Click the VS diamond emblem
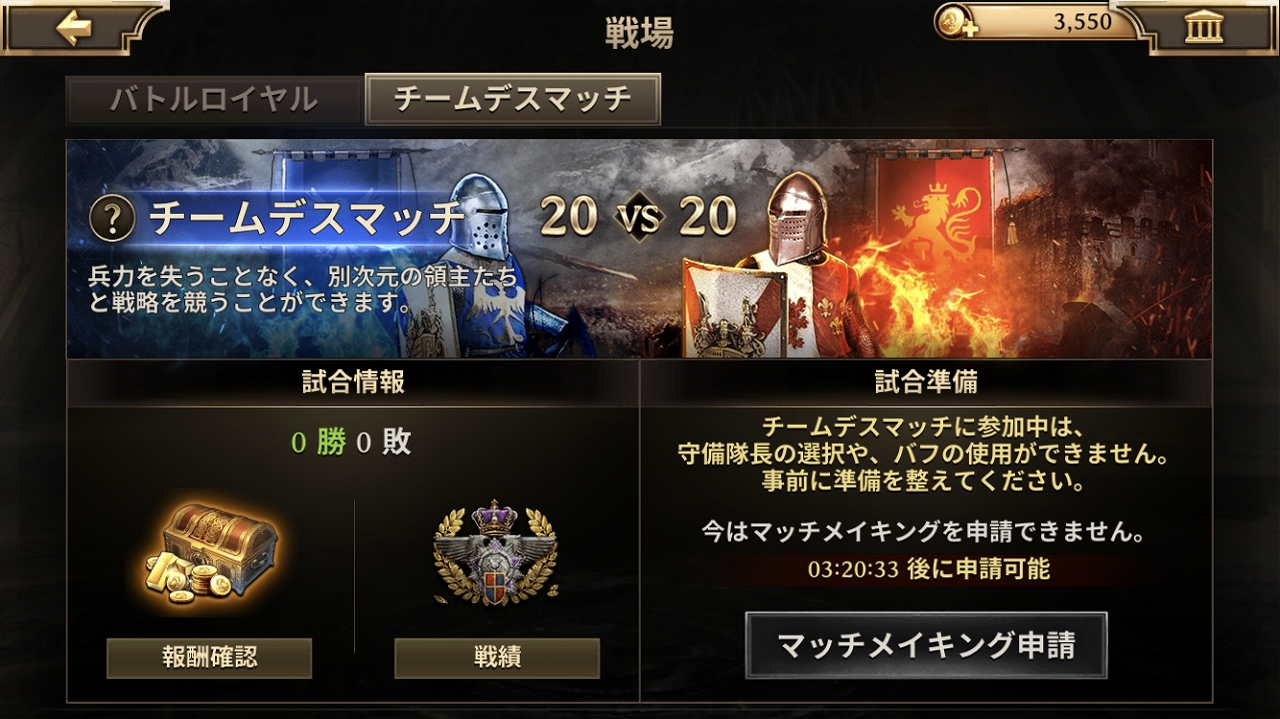This screenshot has width=1280, height=719. click(638, 218)
